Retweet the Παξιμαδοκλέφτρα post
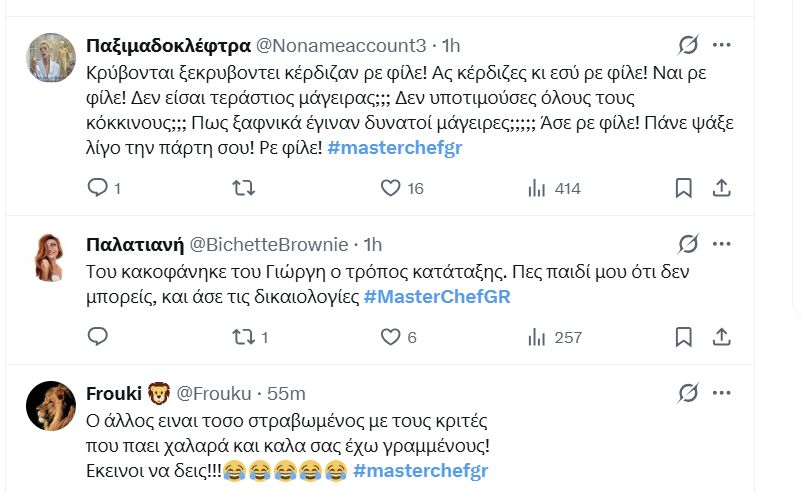 point(243,188)
